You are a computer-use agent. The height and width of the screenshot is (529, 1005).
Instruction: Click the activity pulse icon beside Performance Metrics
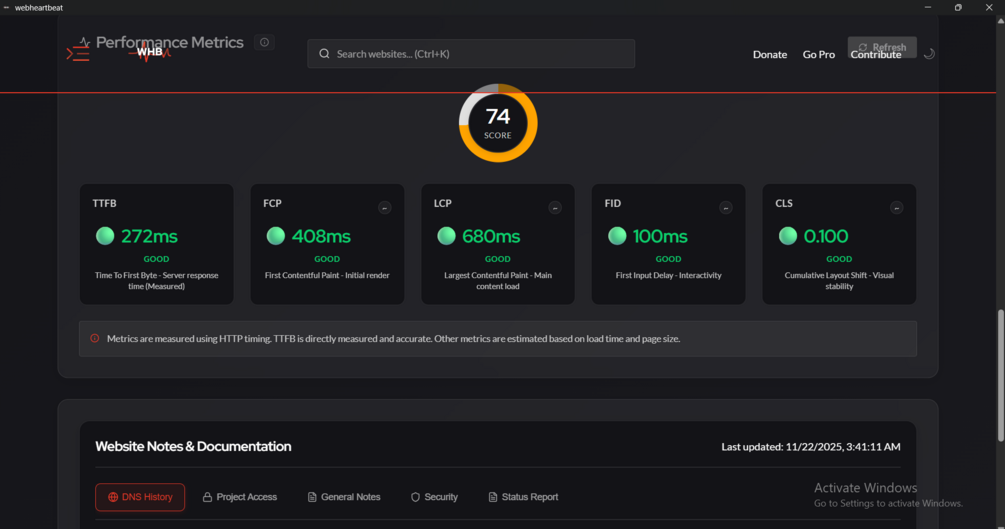click(85, 42)
